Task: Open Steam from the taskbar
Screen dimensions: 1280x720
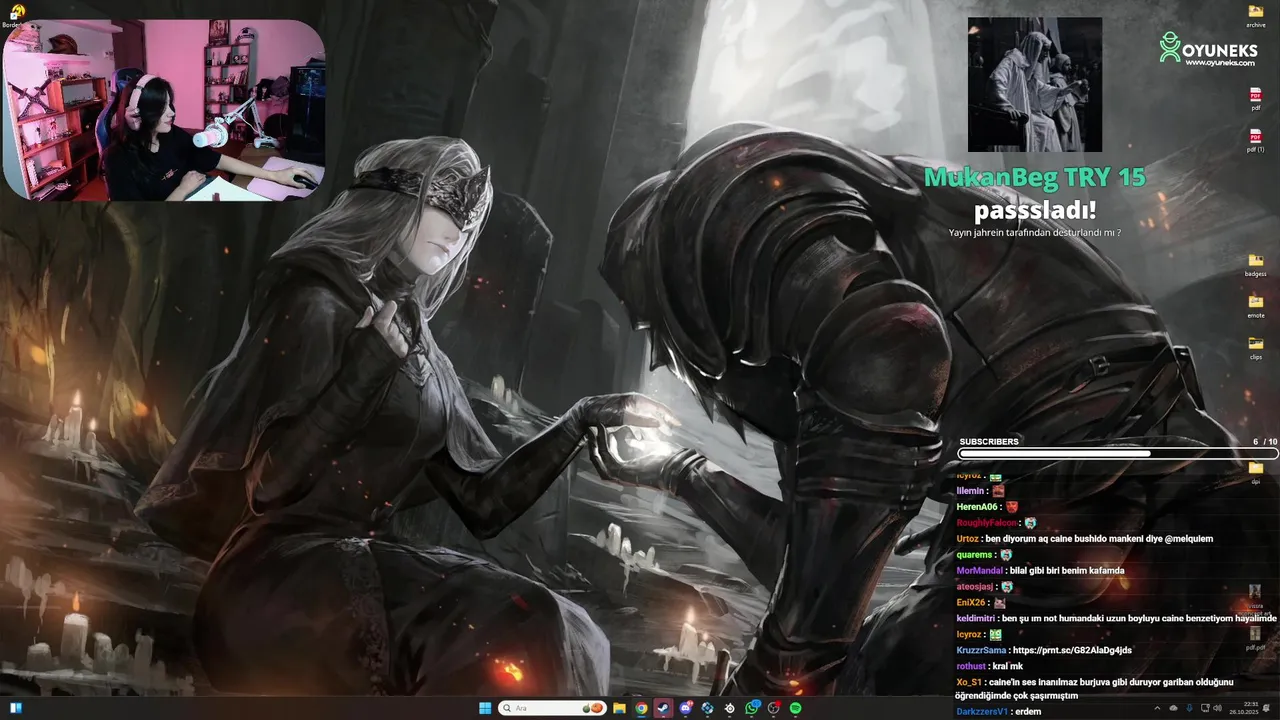Action: click(663, 708)
